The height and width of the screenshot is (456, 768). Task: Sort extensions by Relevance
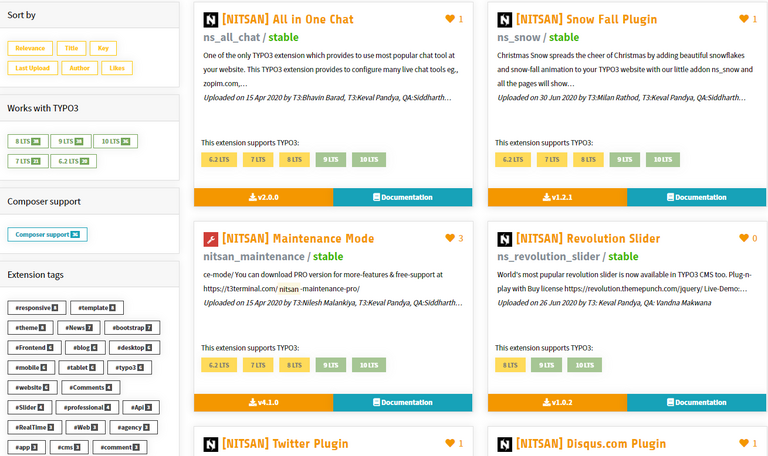click(x=30, y=48)
